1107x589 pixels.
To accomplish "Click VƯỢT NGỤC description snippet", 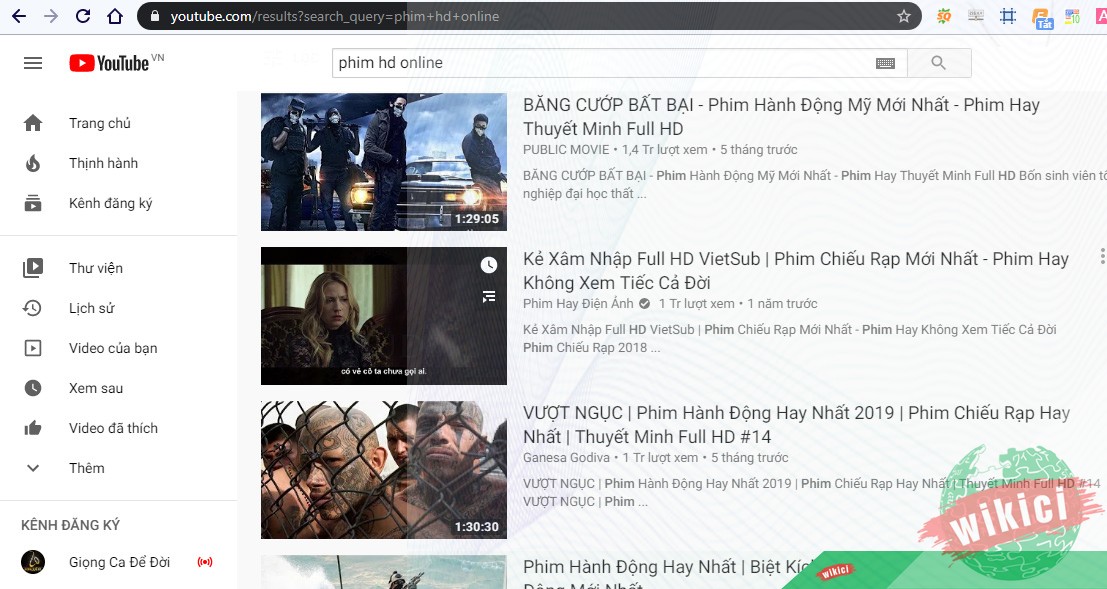I will pyautogui.click(x=812, y=492).
